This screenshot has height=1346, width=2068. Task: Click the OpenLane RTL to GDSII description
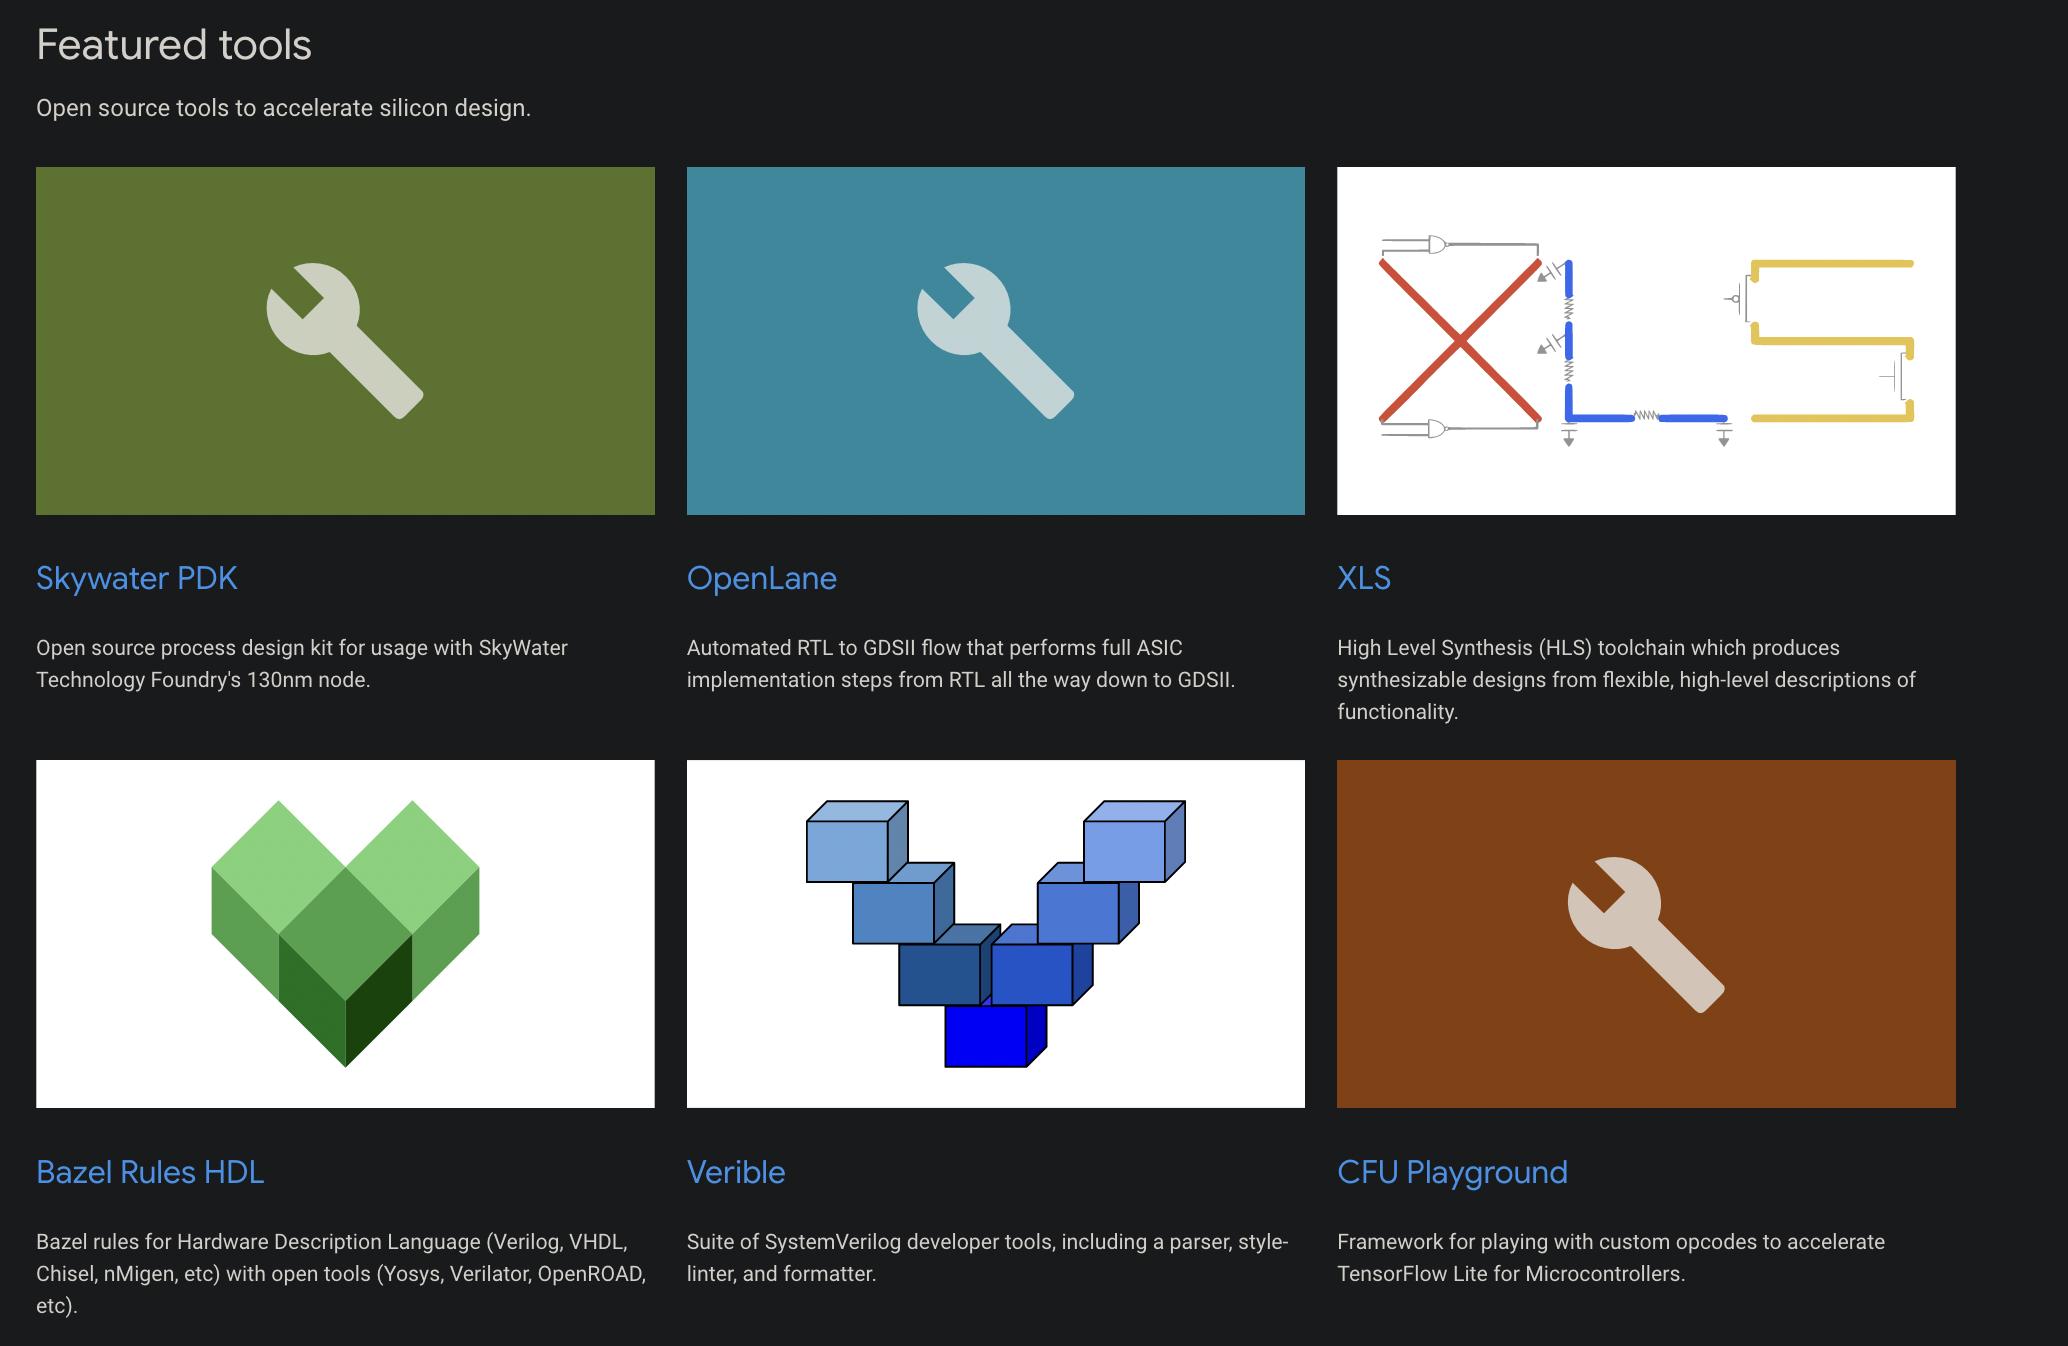[x=960, y=663]
